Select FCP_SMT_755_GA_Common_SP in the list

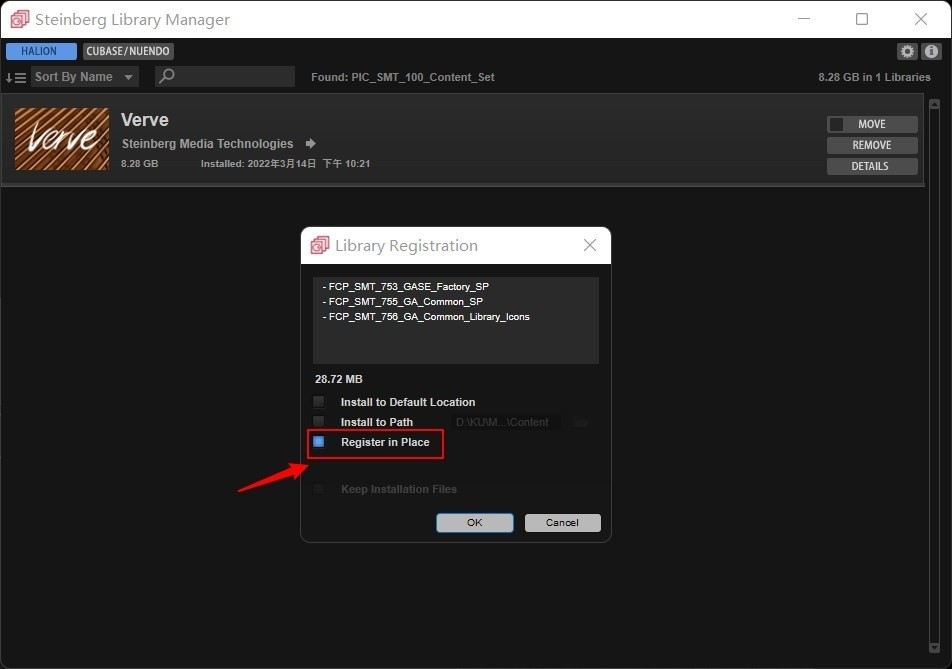point(403,302)
